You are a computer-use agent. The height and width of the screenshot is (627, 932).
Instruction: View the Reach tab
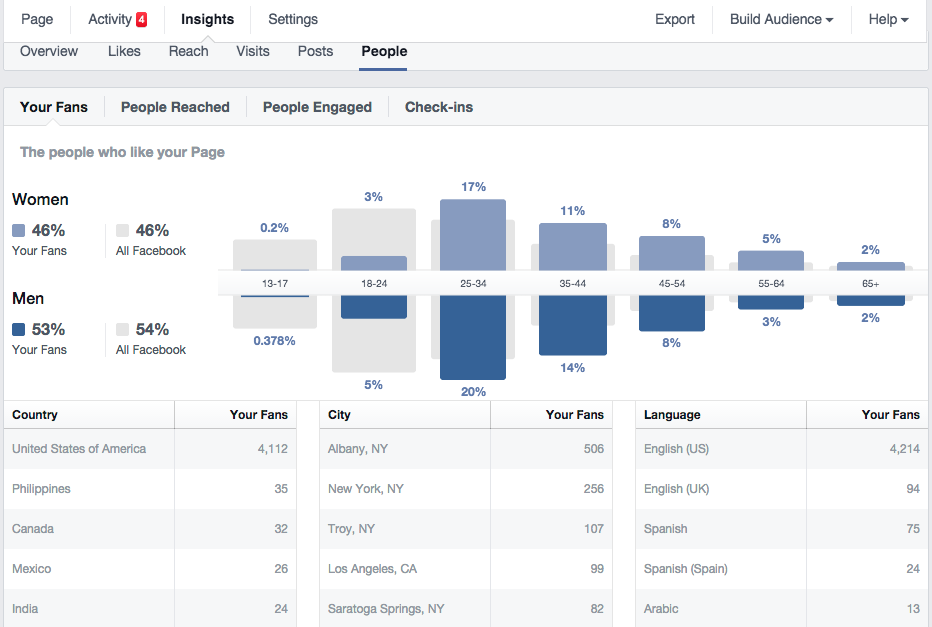tap(188, 51)
